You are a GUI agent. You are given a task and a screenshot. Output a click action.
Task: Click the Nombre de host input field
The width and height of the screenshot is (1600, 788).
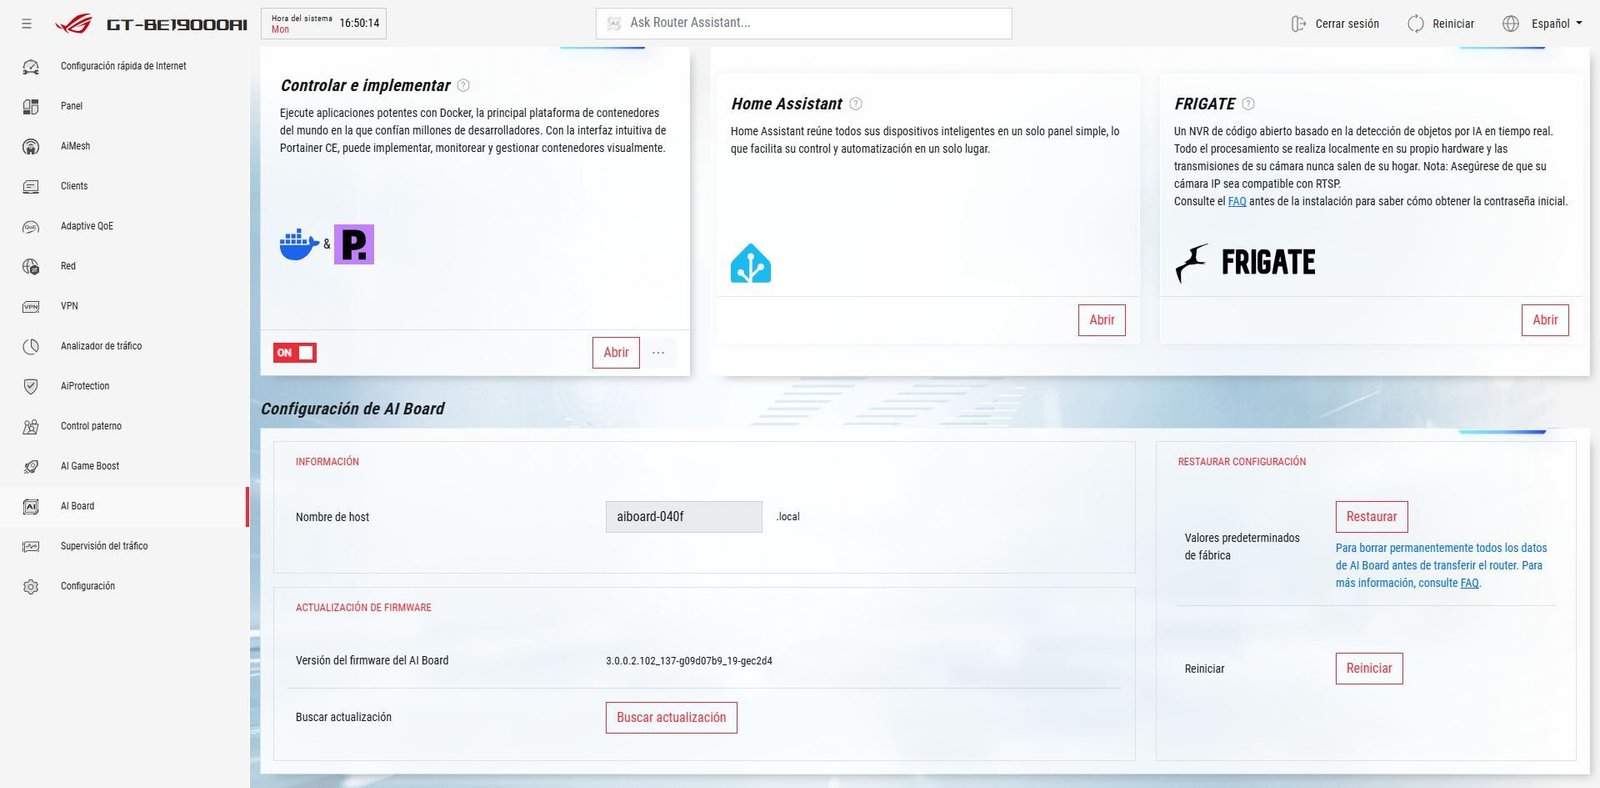684,517
